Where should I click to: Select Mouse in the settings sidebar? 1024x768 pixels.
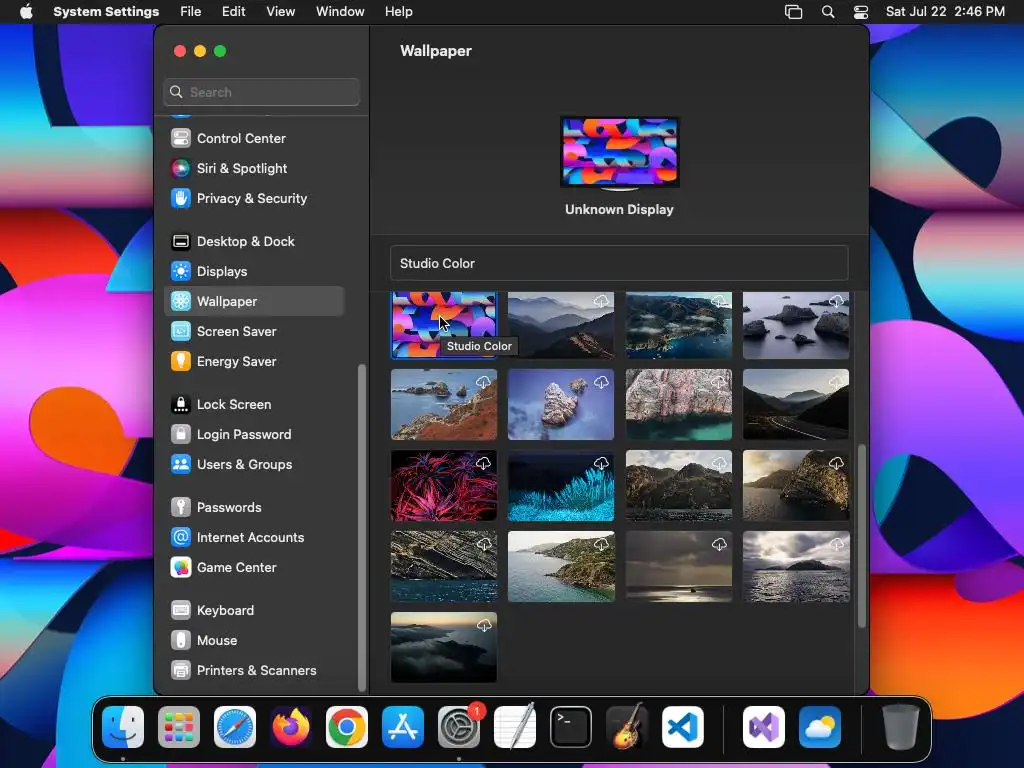[254, 641]
